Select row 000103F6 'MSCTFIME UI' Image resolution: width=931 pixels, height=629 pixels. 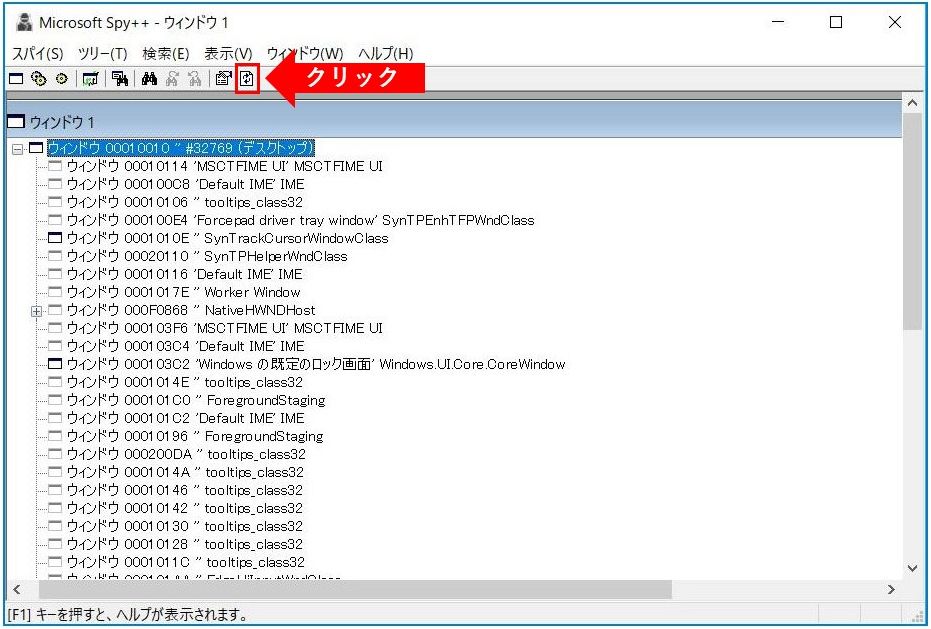point(224,328)
